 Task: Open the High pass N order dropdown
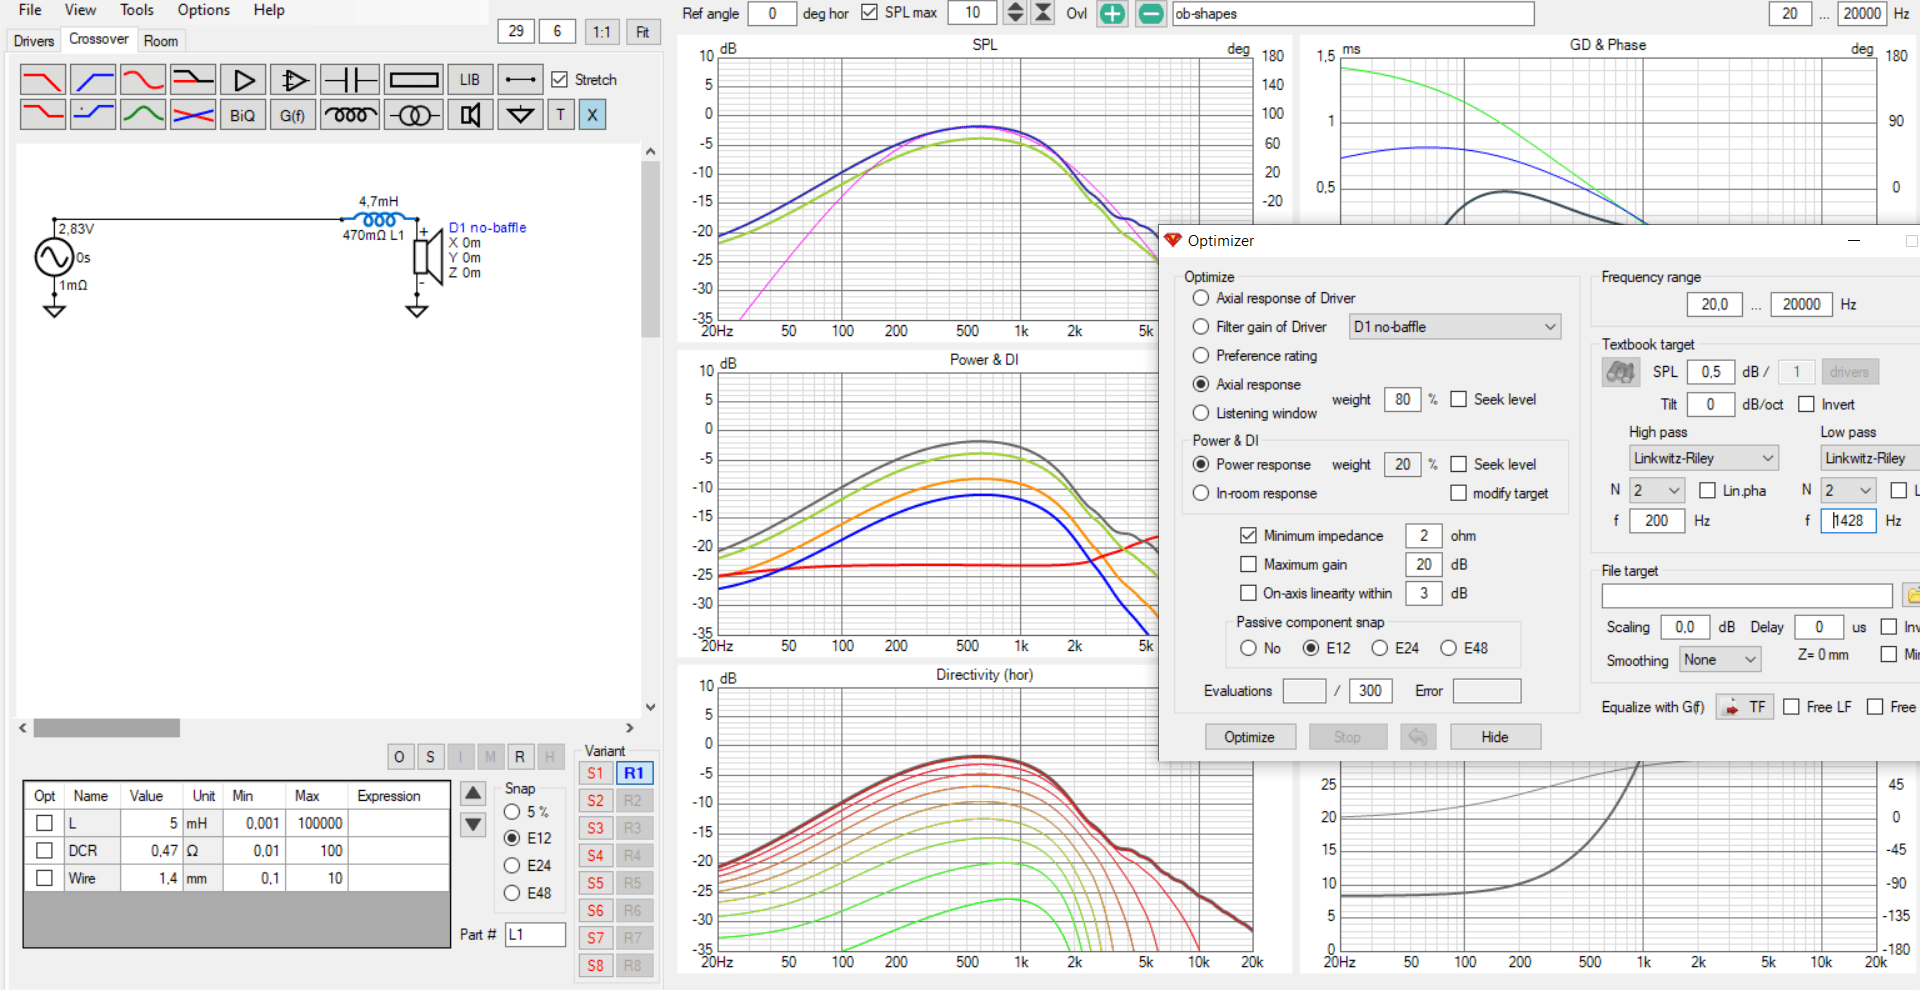1658,490
